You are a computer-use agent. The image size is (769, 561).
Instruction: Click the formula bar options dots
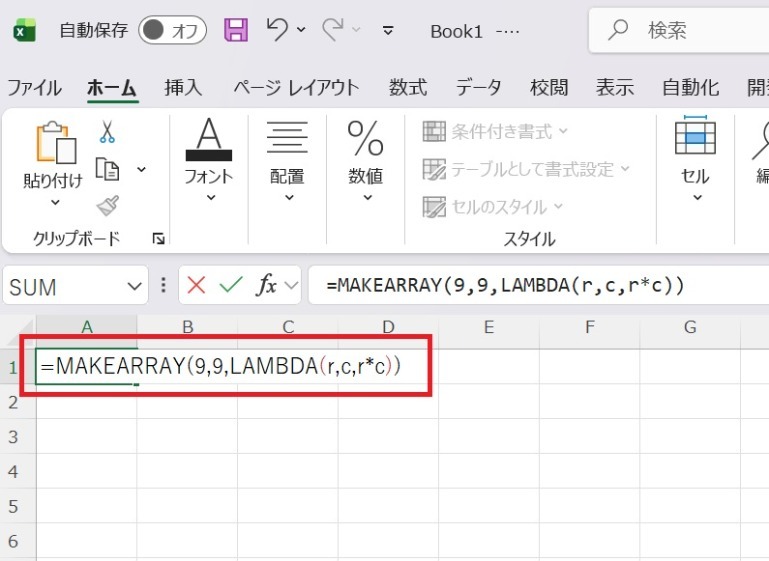pyautogui.click(x=163, y=285)
